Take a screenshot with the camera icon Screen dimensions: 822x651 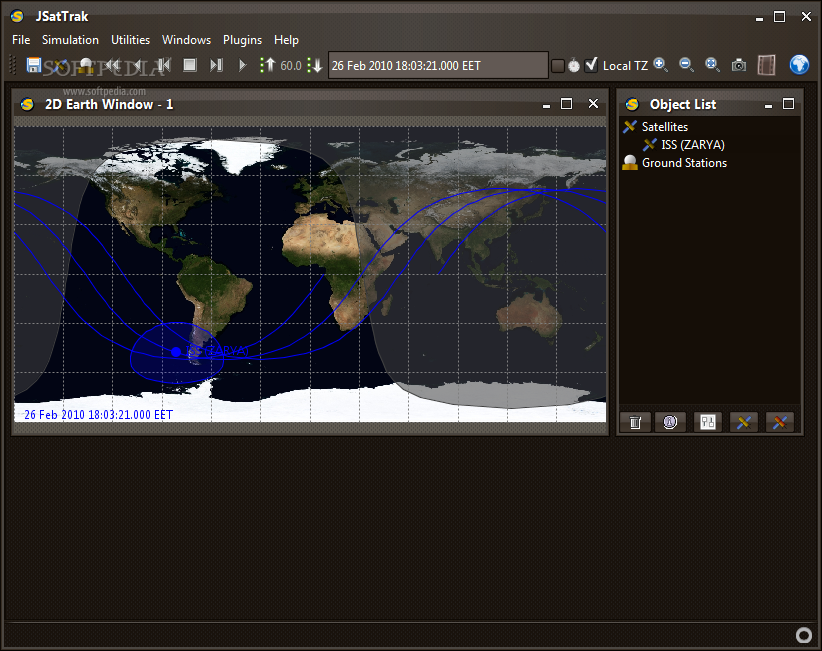coord(739,66)
